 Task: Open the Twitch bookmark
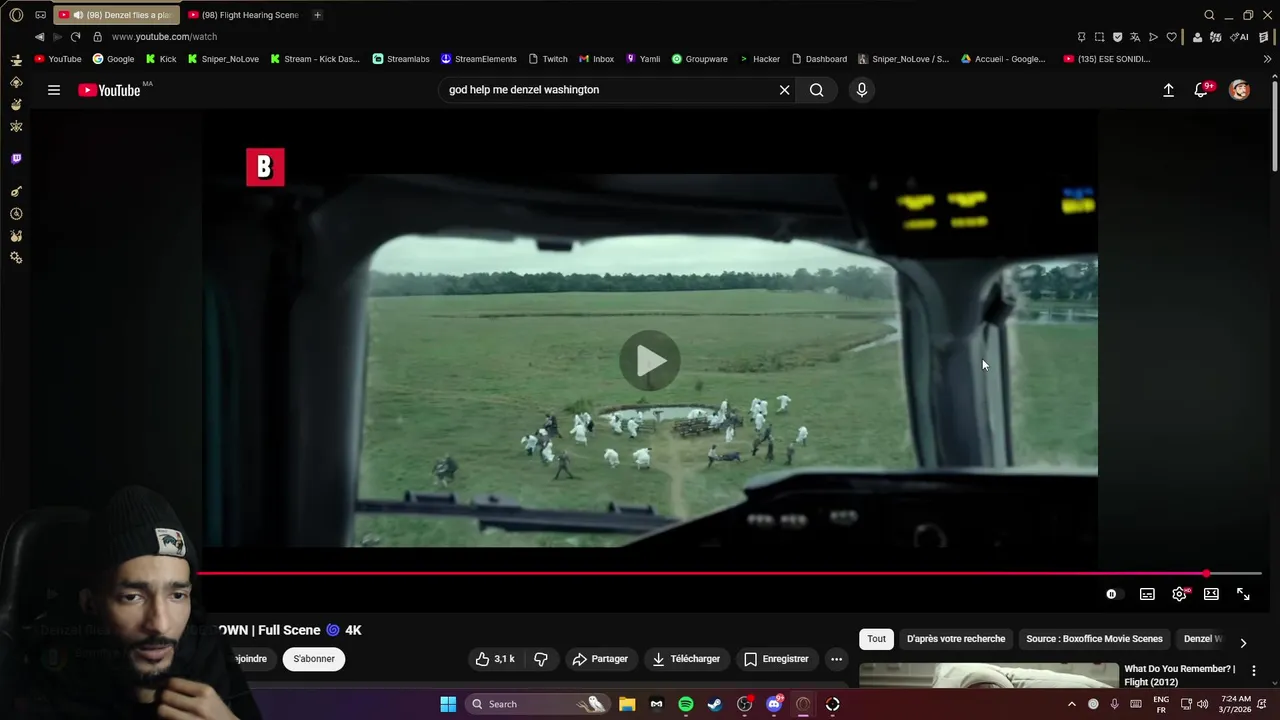tap(548, 59)
